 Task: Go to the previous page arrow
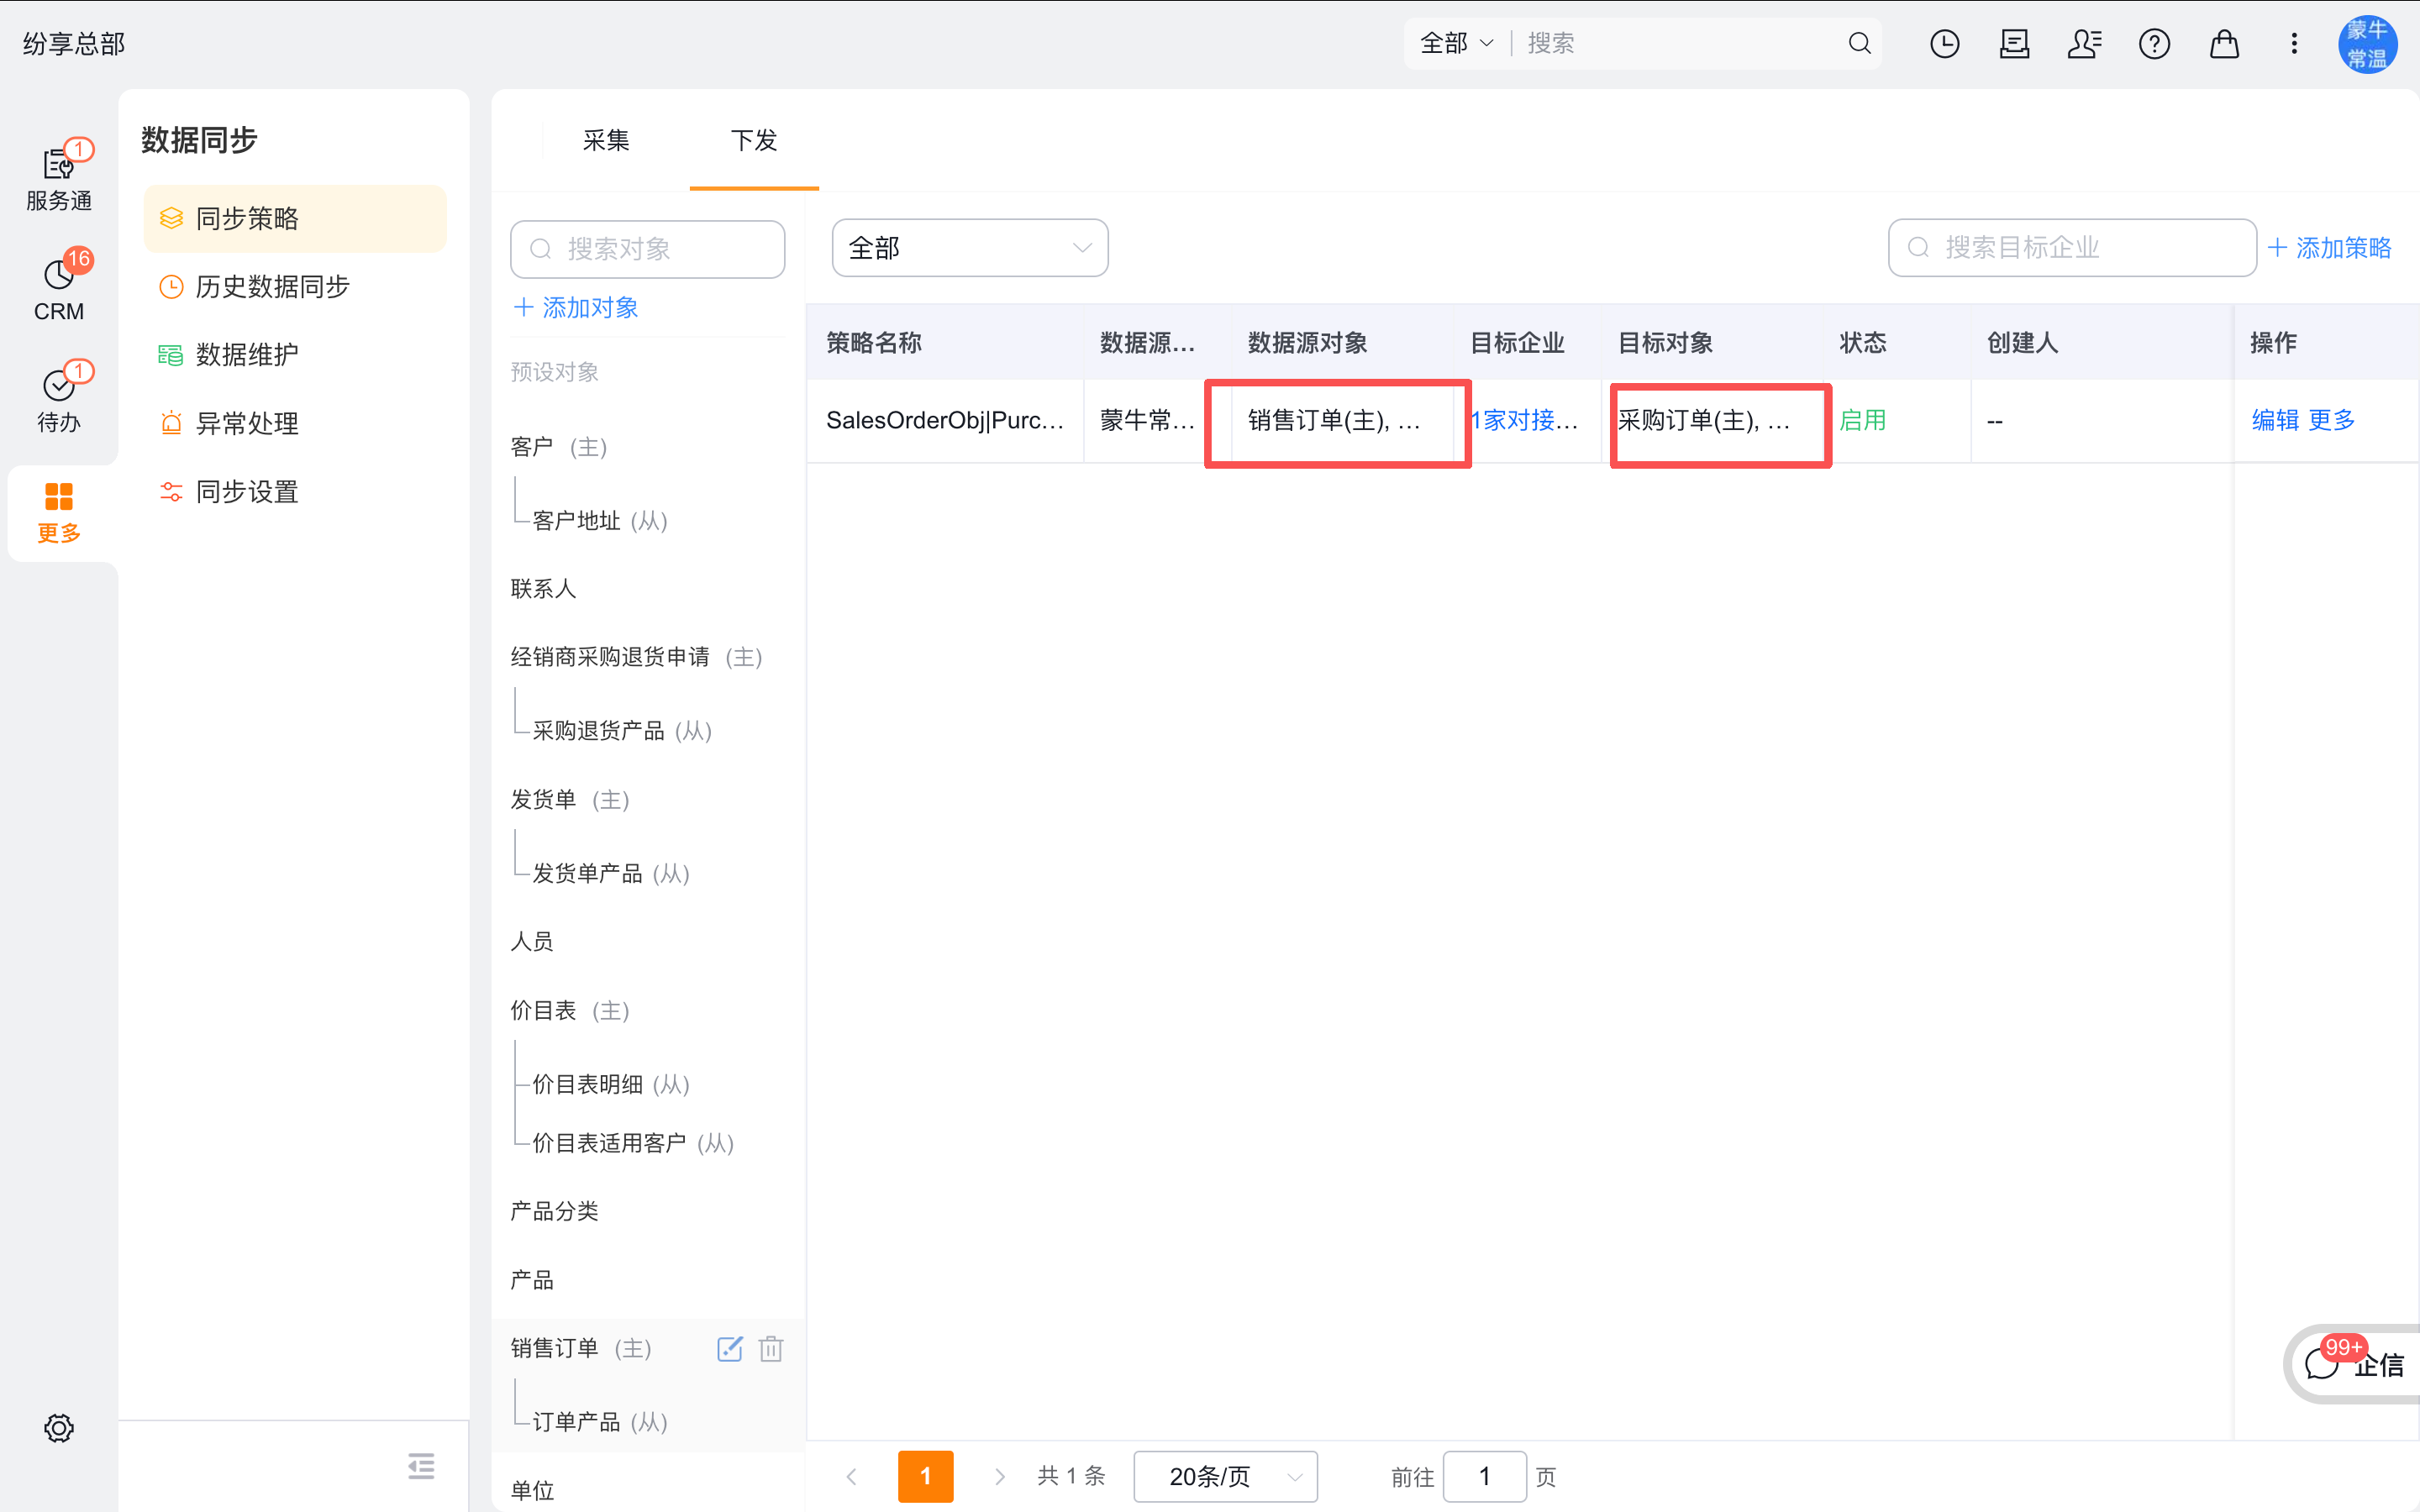click(x=851, y=1476)
